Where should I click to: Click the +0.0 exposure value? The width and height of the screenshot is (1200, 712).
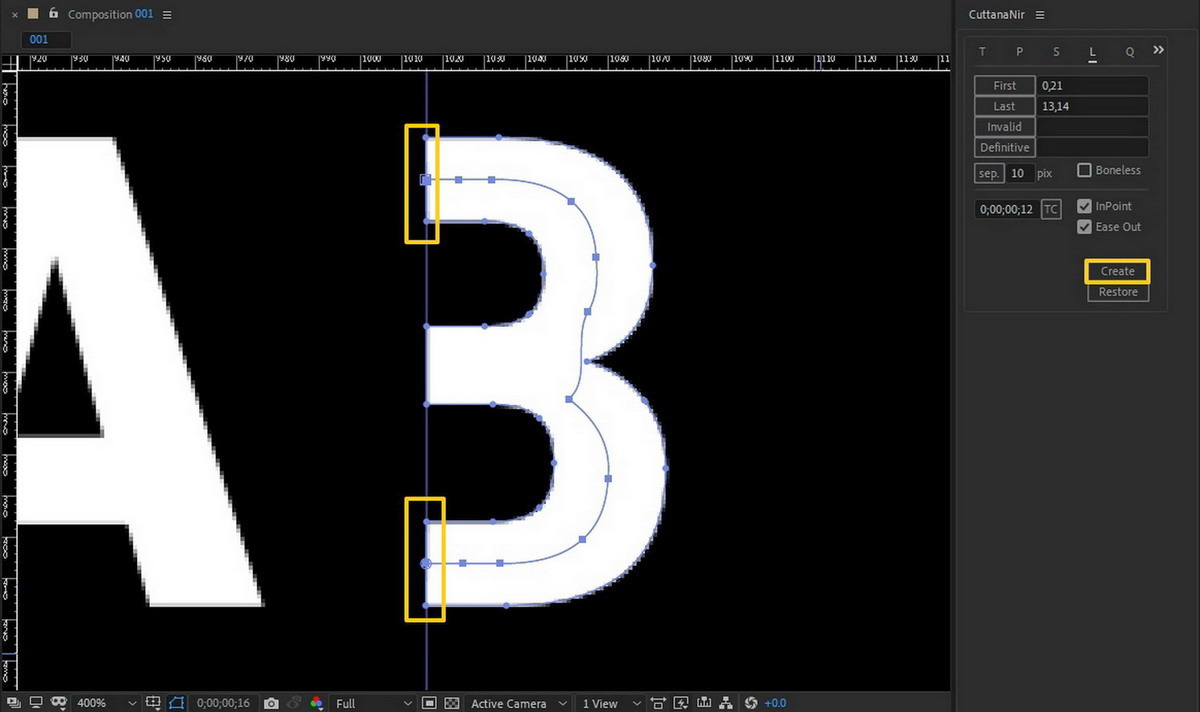click(x=775, y=704)
